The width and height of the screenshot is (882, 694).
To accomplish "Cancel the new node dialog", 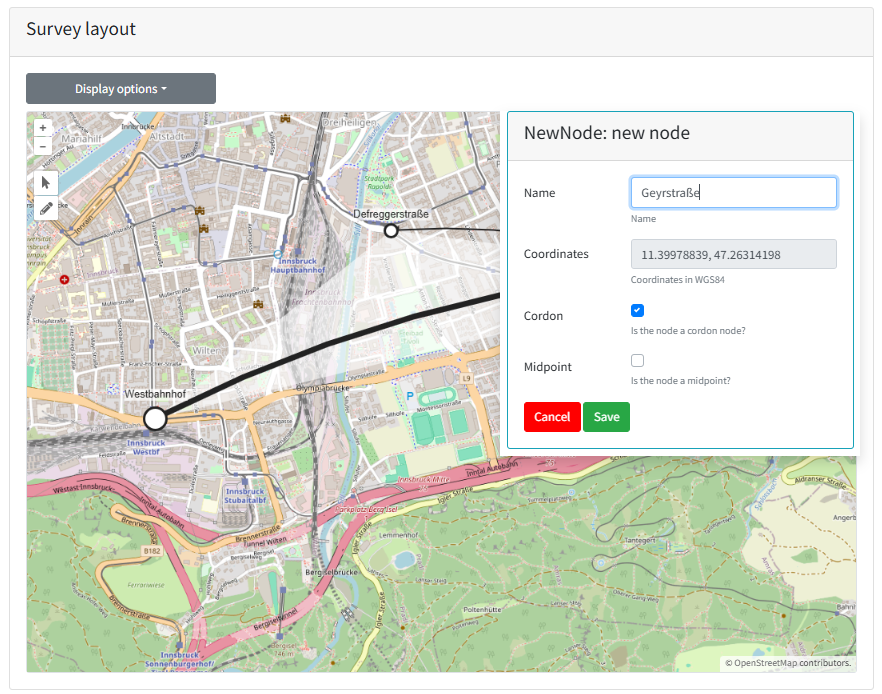I will point(552,417).
